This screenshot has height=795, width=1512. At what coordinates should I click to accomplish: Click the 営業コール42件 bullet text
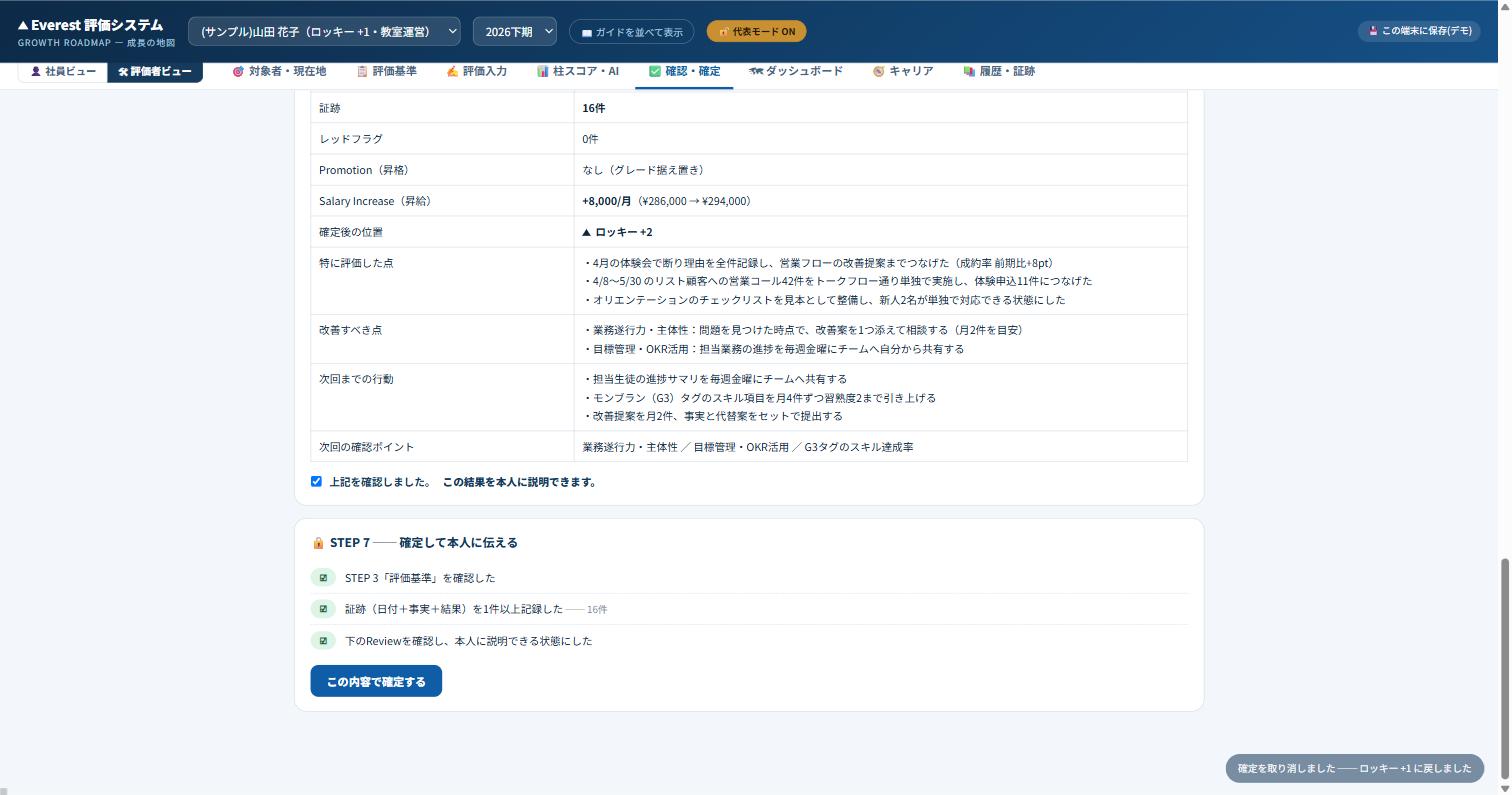click(x=837, y=281)
